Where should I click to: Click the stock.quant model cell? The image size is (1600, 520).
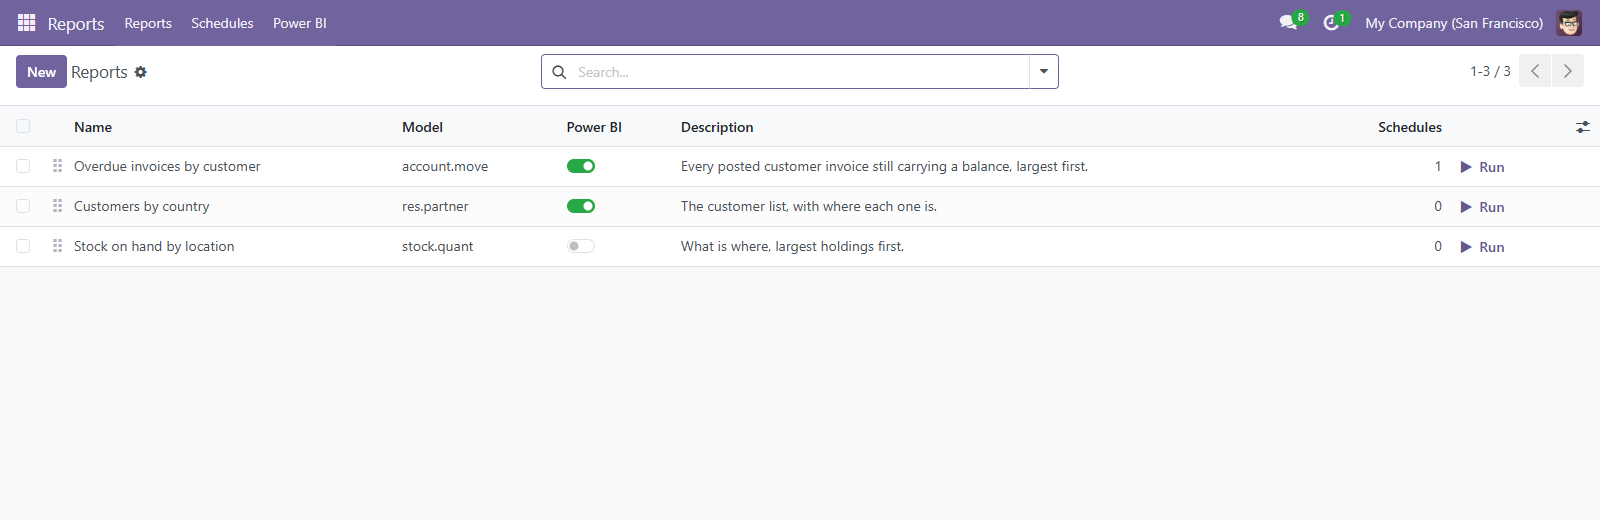(438, 246)
